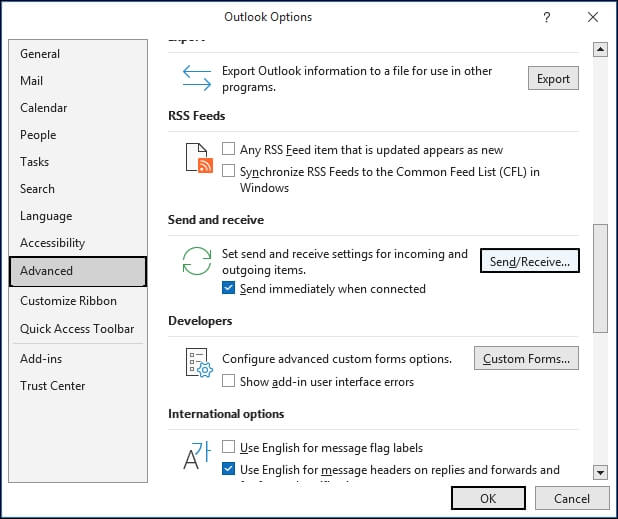Open the Custom Forms... dialog
Screen dimensions: 618x519
tap(526, 358)
